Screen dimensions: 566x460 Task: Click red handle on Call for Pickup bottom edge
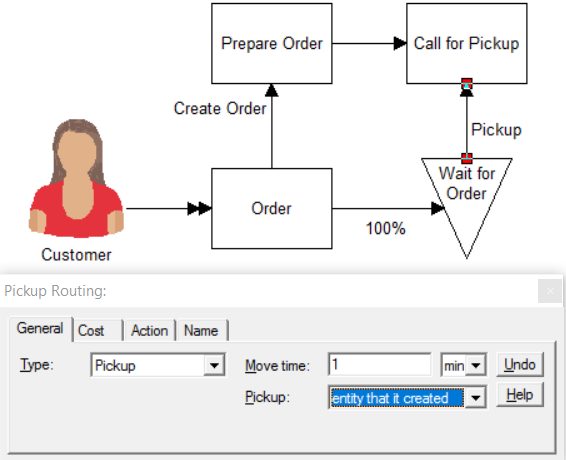click(467, 84)
